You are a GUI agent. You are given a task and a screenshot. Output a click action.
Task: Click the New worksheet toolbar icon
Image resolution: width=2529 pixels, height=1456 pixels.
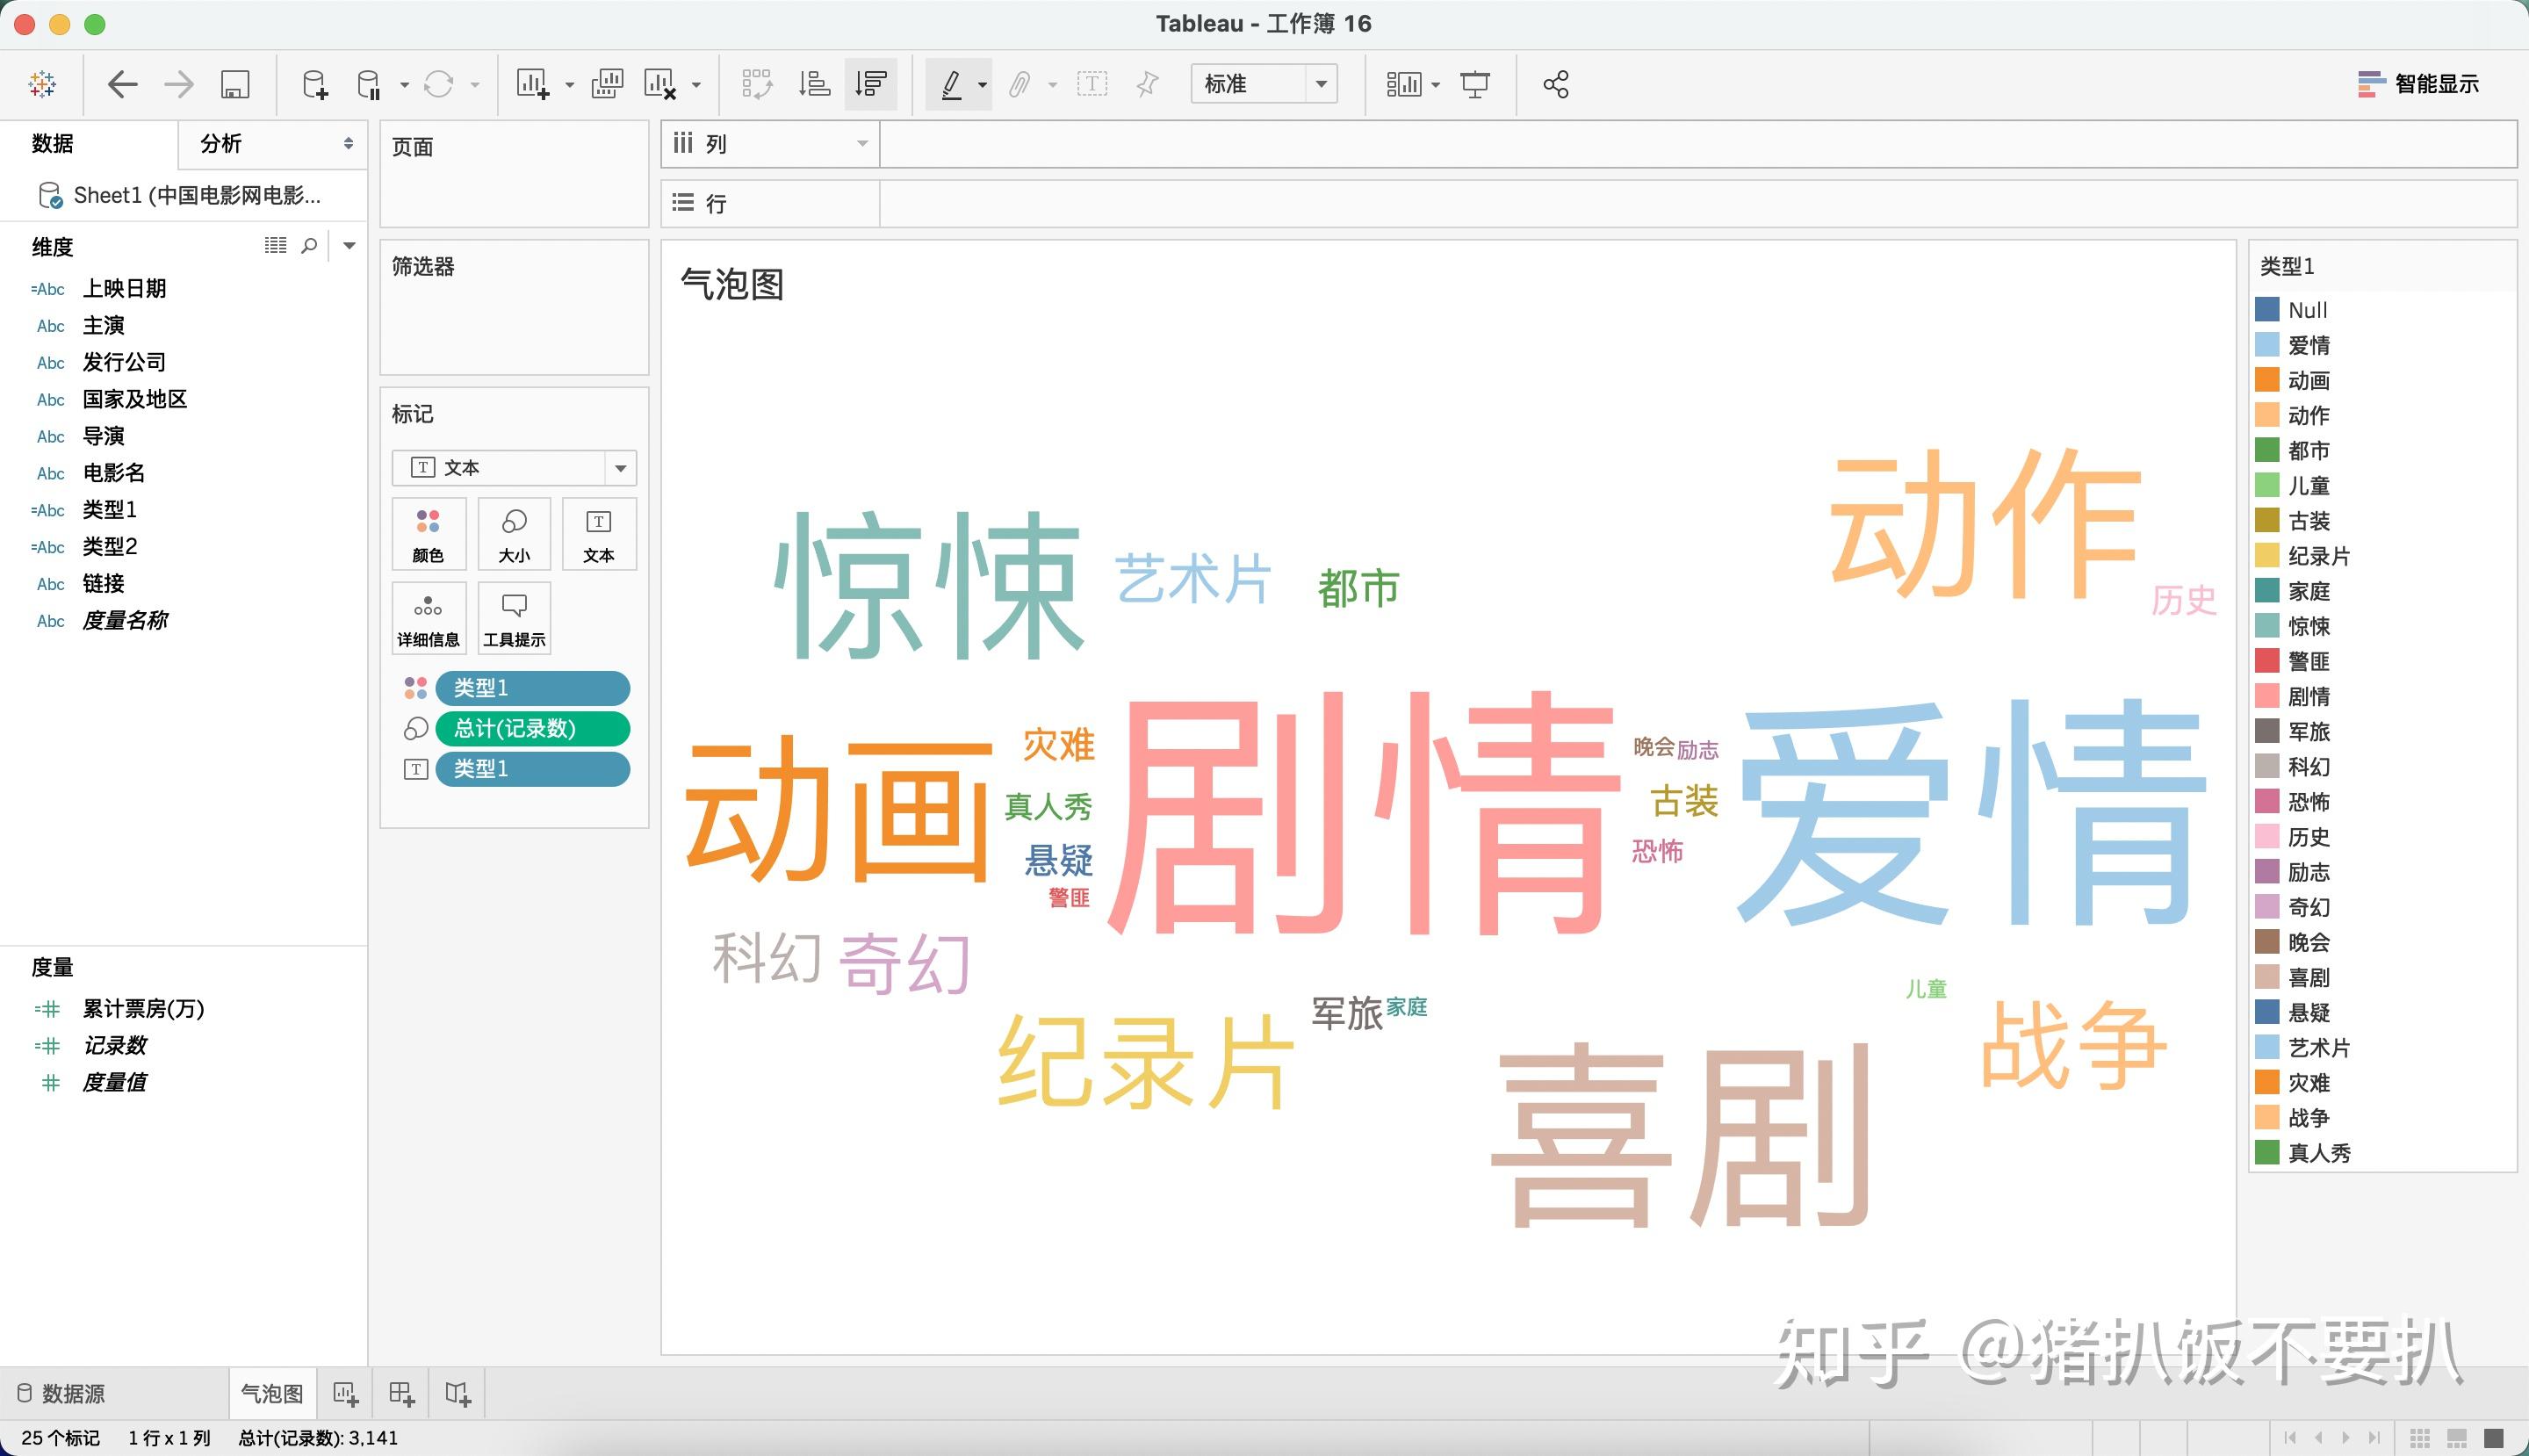[x=532, y=84]
